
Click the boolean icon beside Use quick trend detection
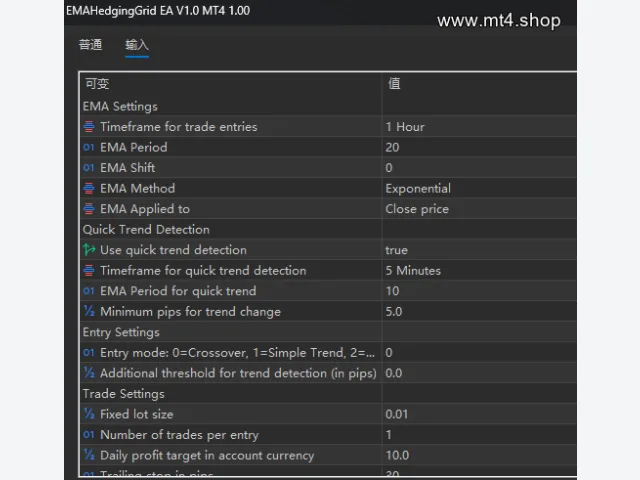click(89, 250)
